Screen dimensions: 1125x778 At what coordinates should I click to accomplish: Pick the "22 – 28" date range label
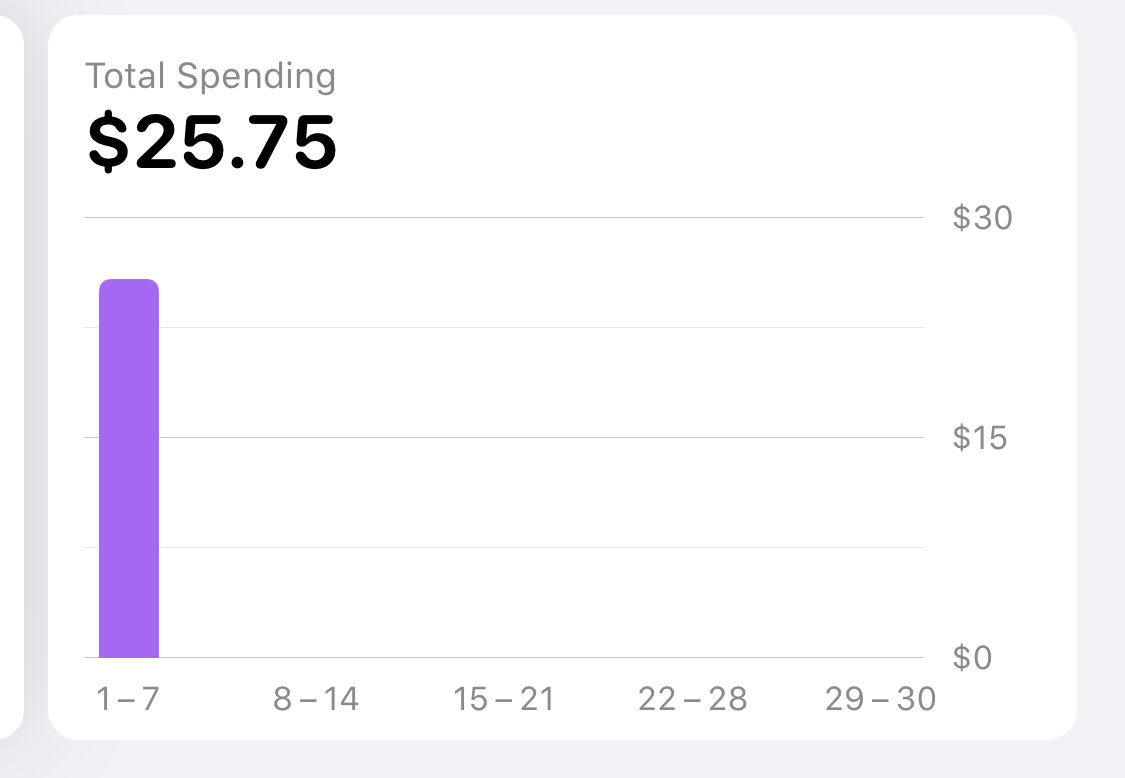tap(692, 699)
